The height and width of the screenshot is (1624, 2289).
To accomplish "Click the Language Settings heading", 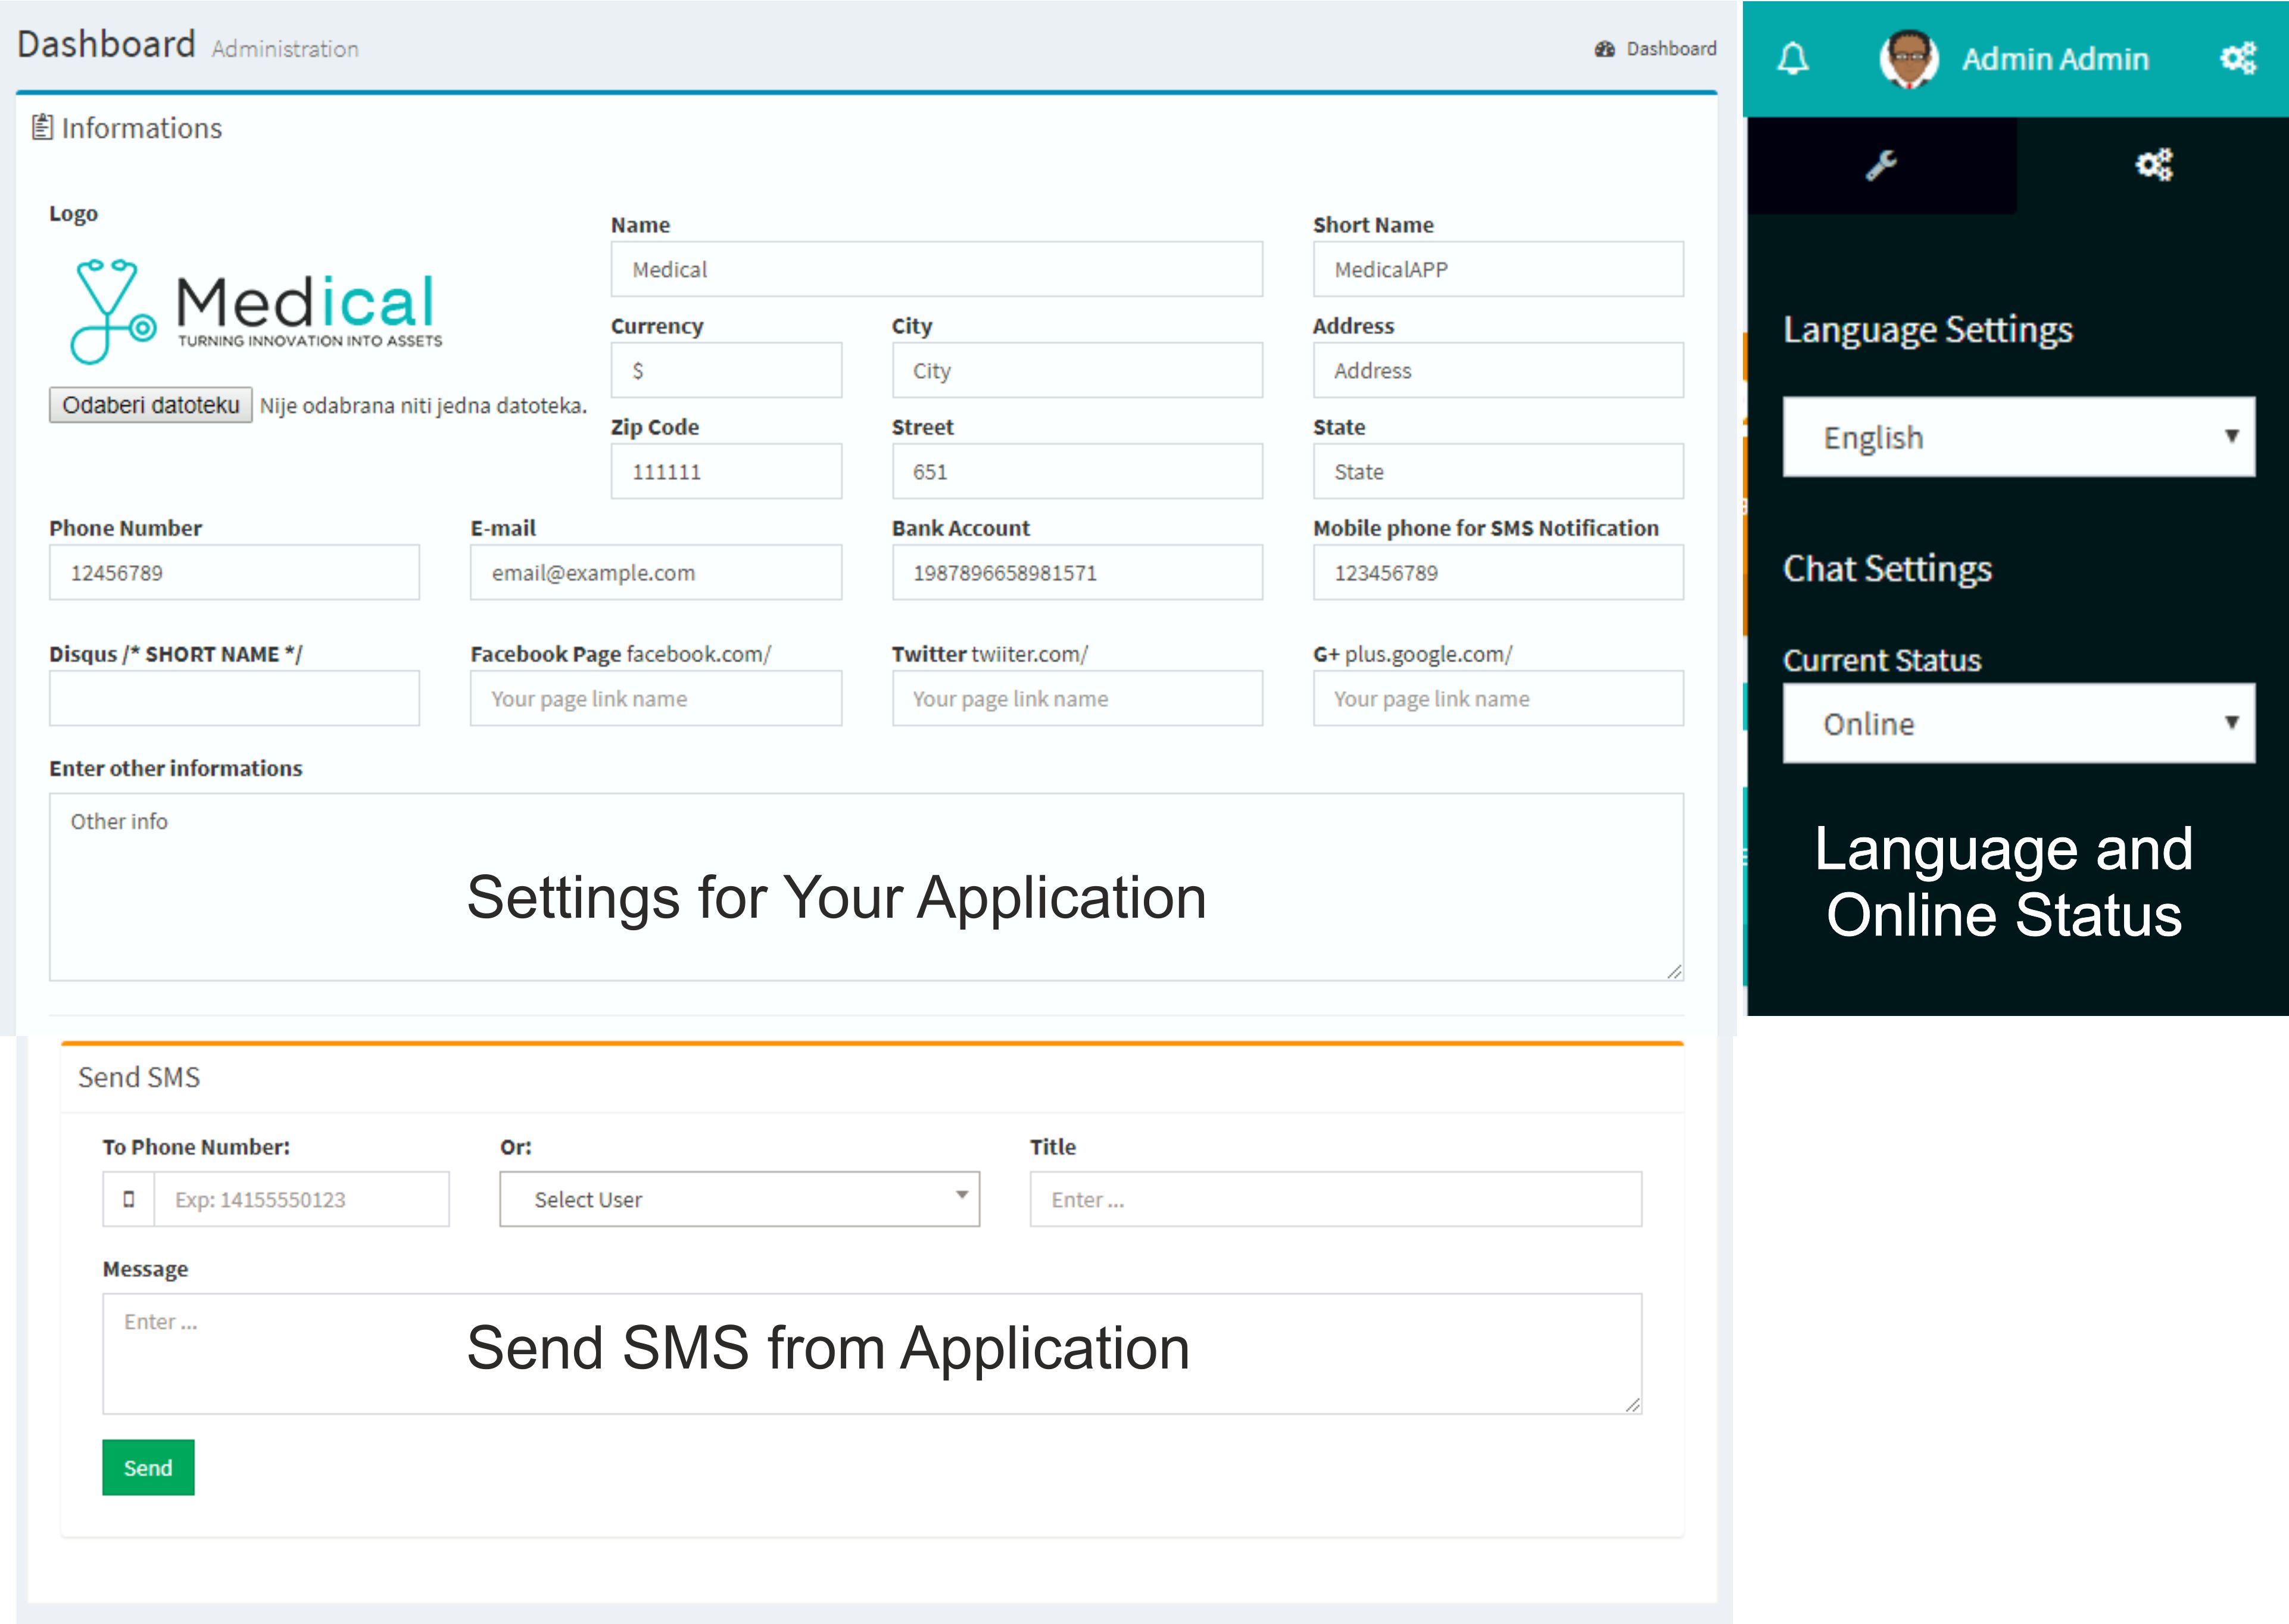I will [x=1927, y=330].
